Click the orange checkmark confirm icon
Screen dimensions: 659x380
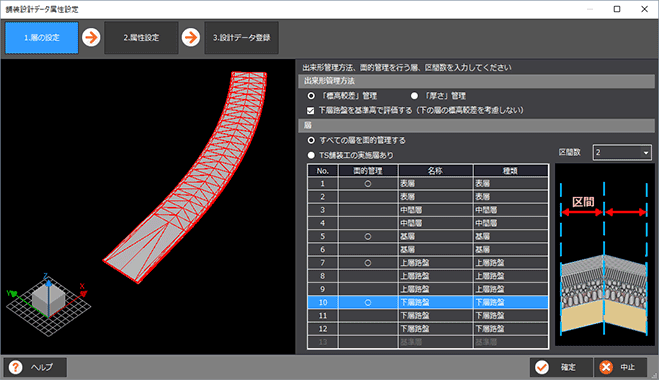pos(542,367)
